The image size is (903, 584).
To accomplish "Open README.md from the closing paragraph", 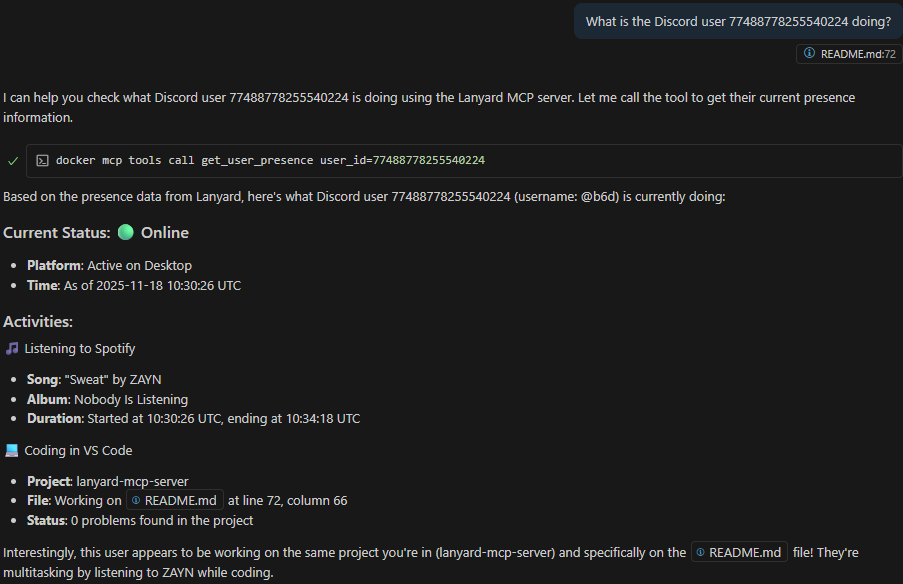I will pyautogui.click(x=739, y=551).
